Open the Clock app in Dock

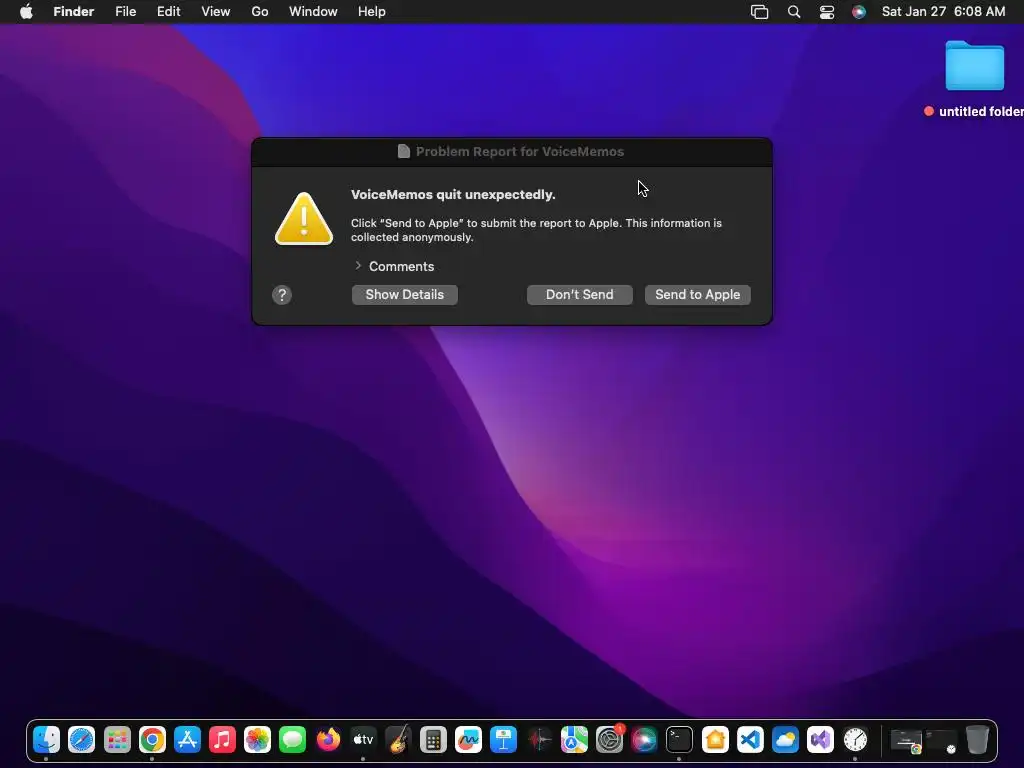click(x=855, y=740)
